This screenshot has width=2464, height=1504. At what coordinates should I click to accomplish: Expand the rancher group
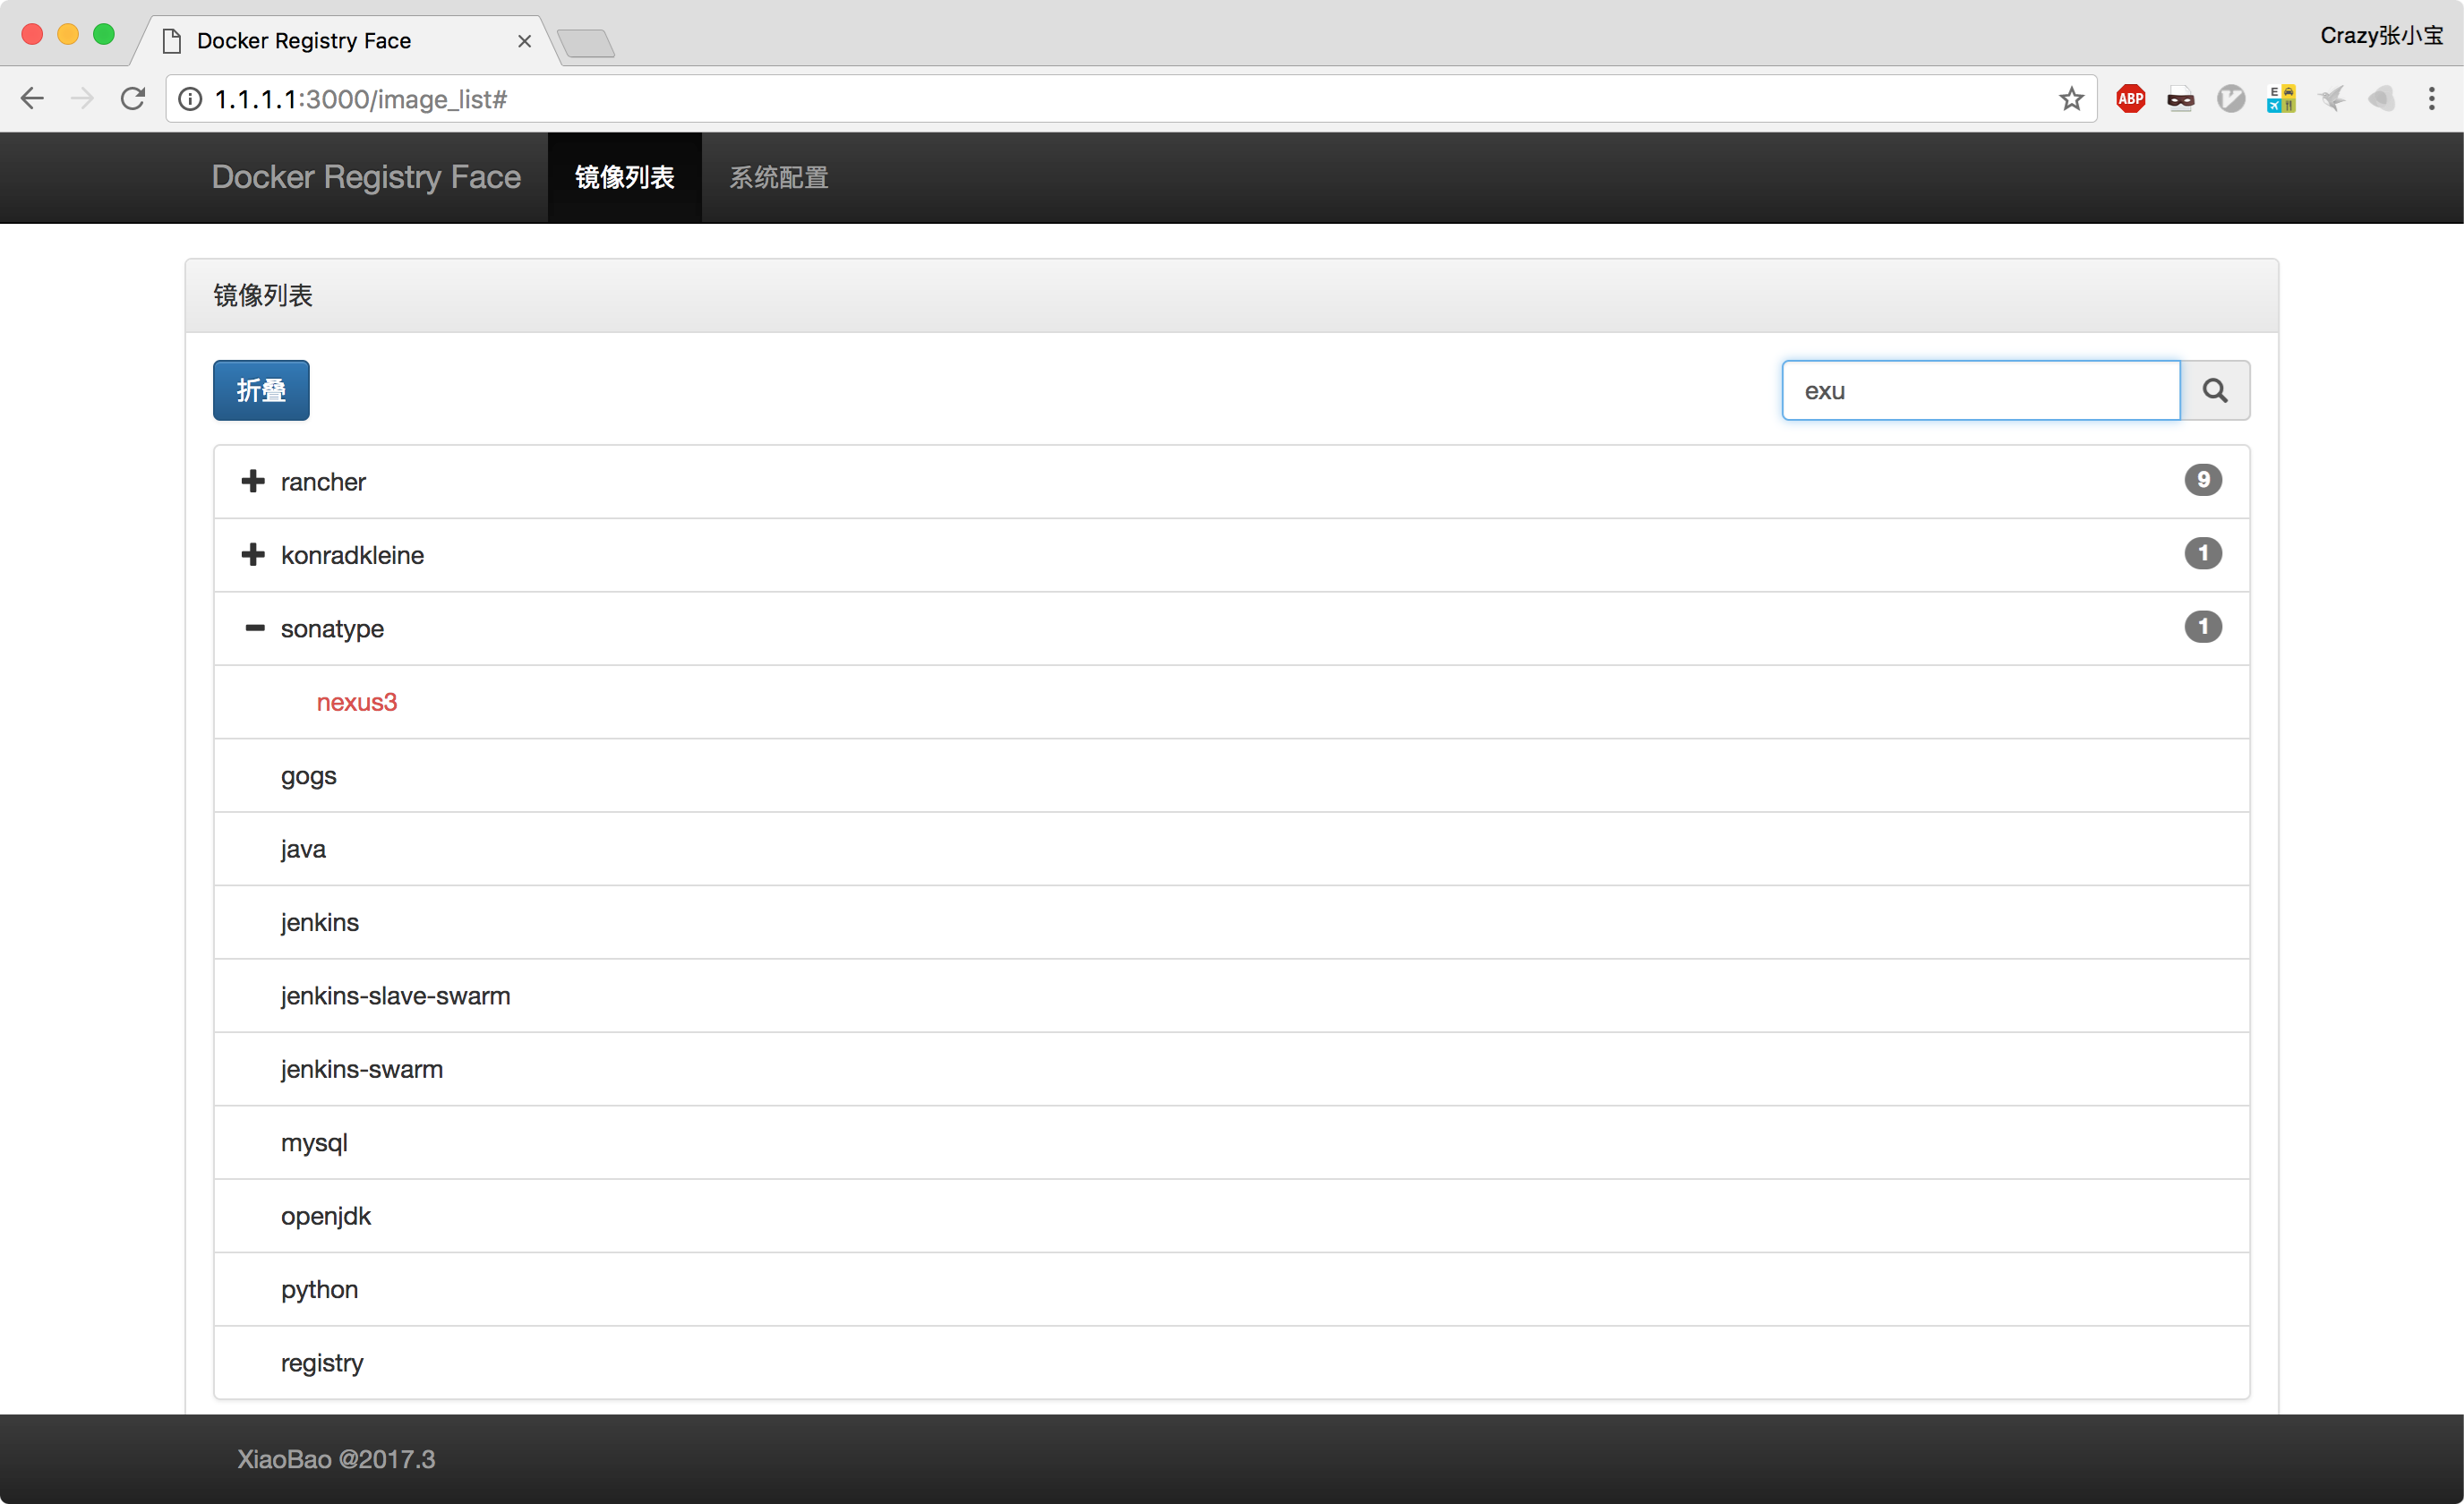click(x=253, y=482)
